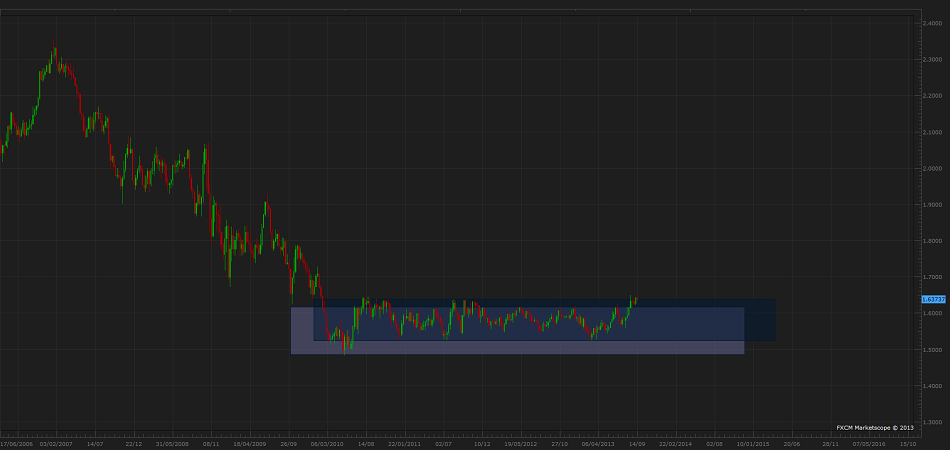The image size is (950, 450).
Task: Select the lighter gray-purple rectangle bottom edge strip
Action: [517, 348]
